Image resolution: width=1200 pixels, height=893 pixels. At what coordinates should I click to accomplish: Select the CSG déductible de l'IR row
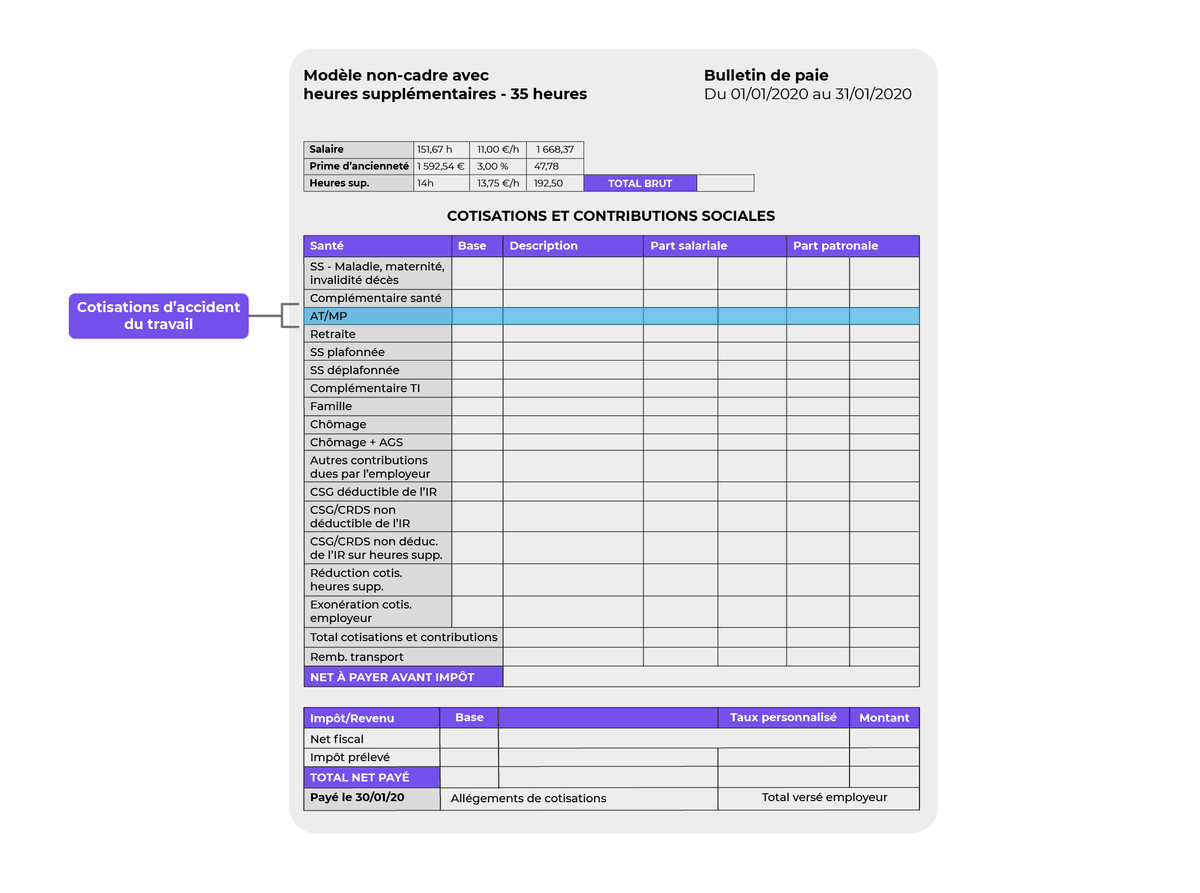click(611, 492)
